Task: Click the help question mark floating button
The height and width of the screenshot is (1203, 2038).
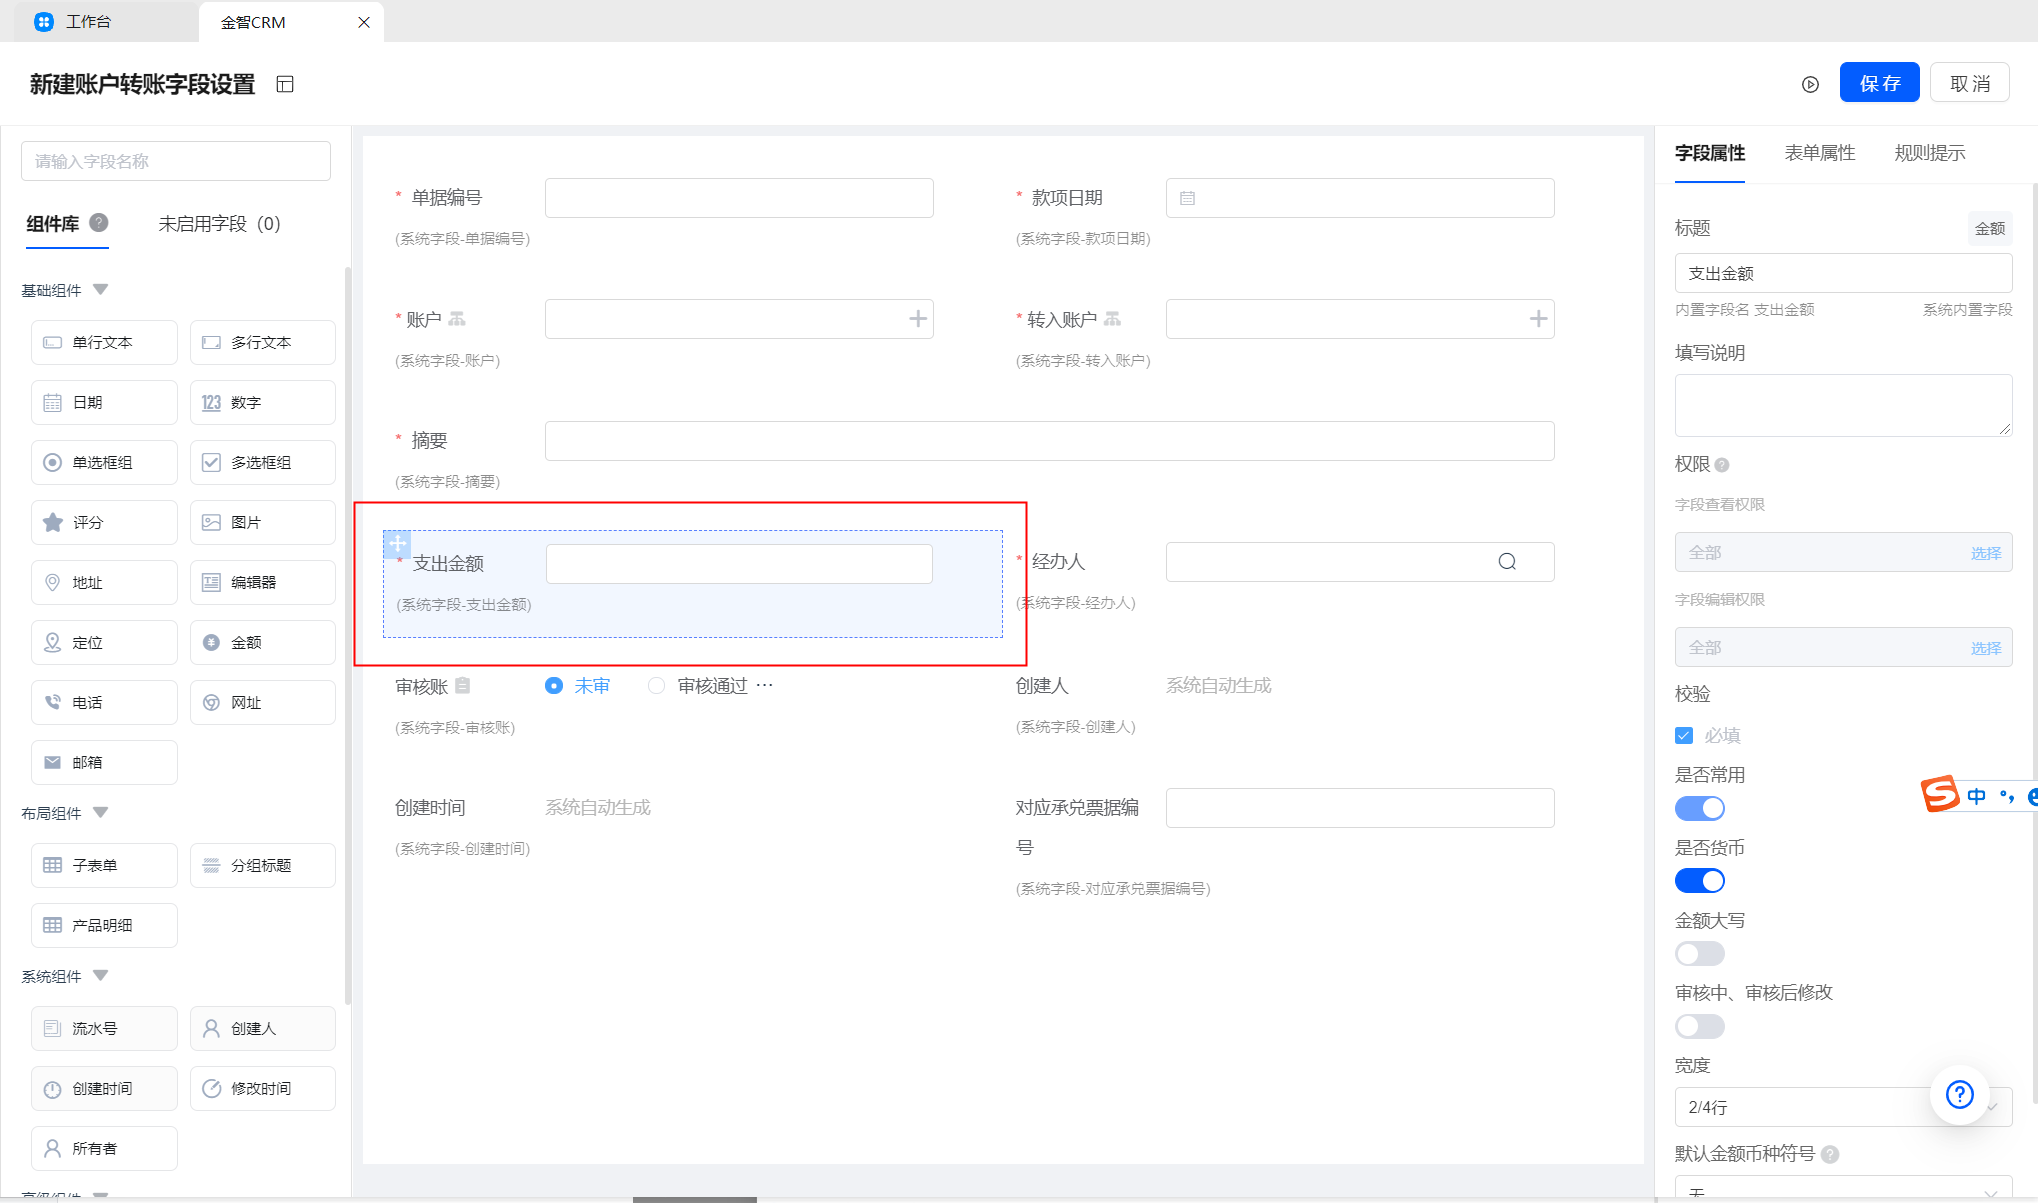Action: [x=1959, y=1094]
